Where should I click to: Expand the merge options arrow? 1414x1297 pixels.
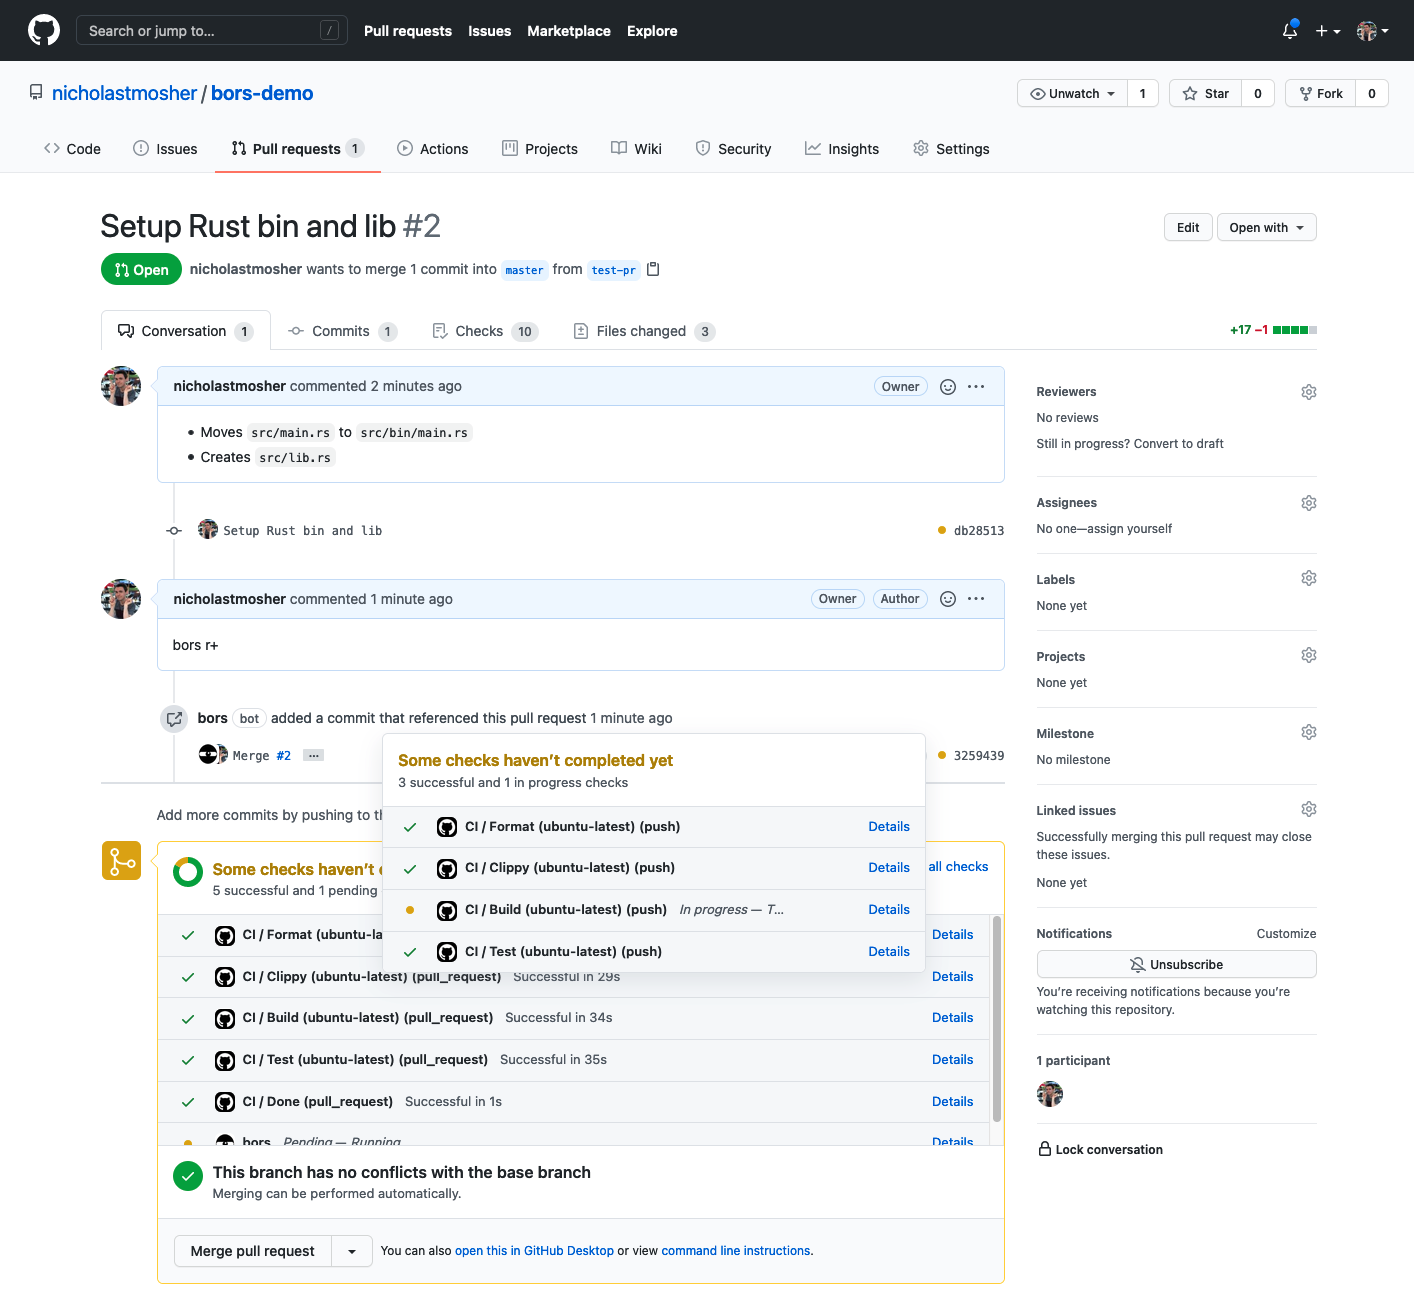pyautogui.click(x=351, y=1251)
